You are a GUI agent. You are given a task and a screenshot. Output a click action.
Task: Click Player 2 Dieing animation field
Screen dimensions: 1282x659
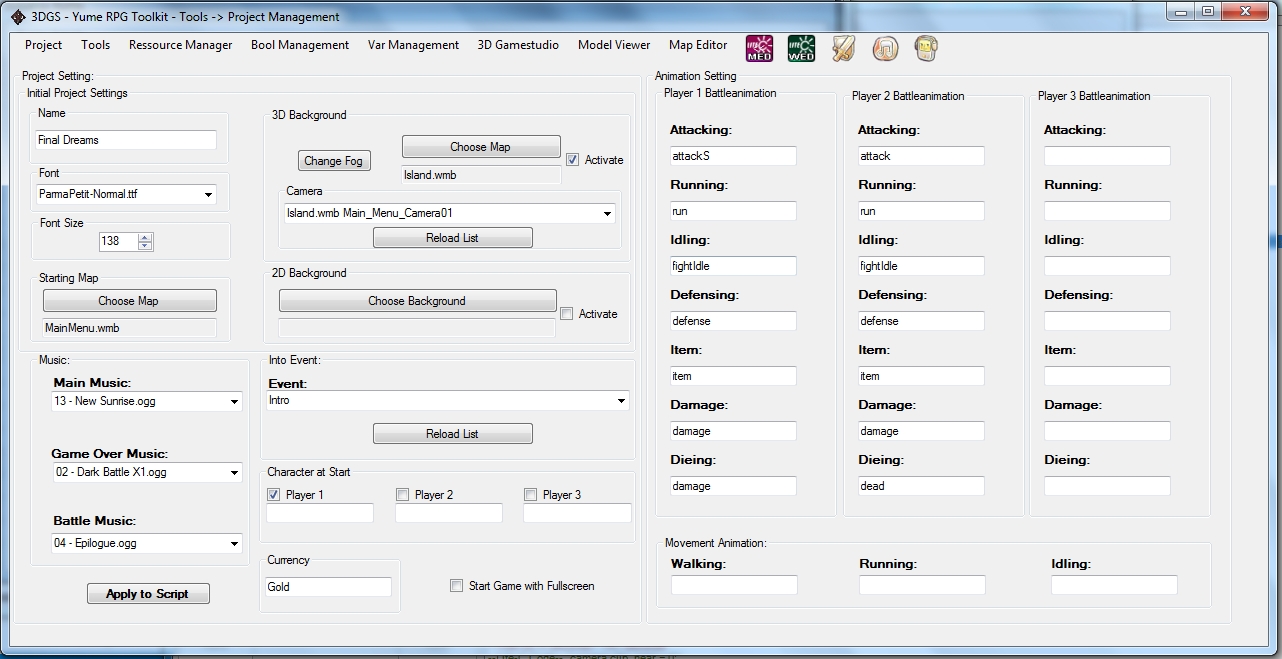(921, 486)
